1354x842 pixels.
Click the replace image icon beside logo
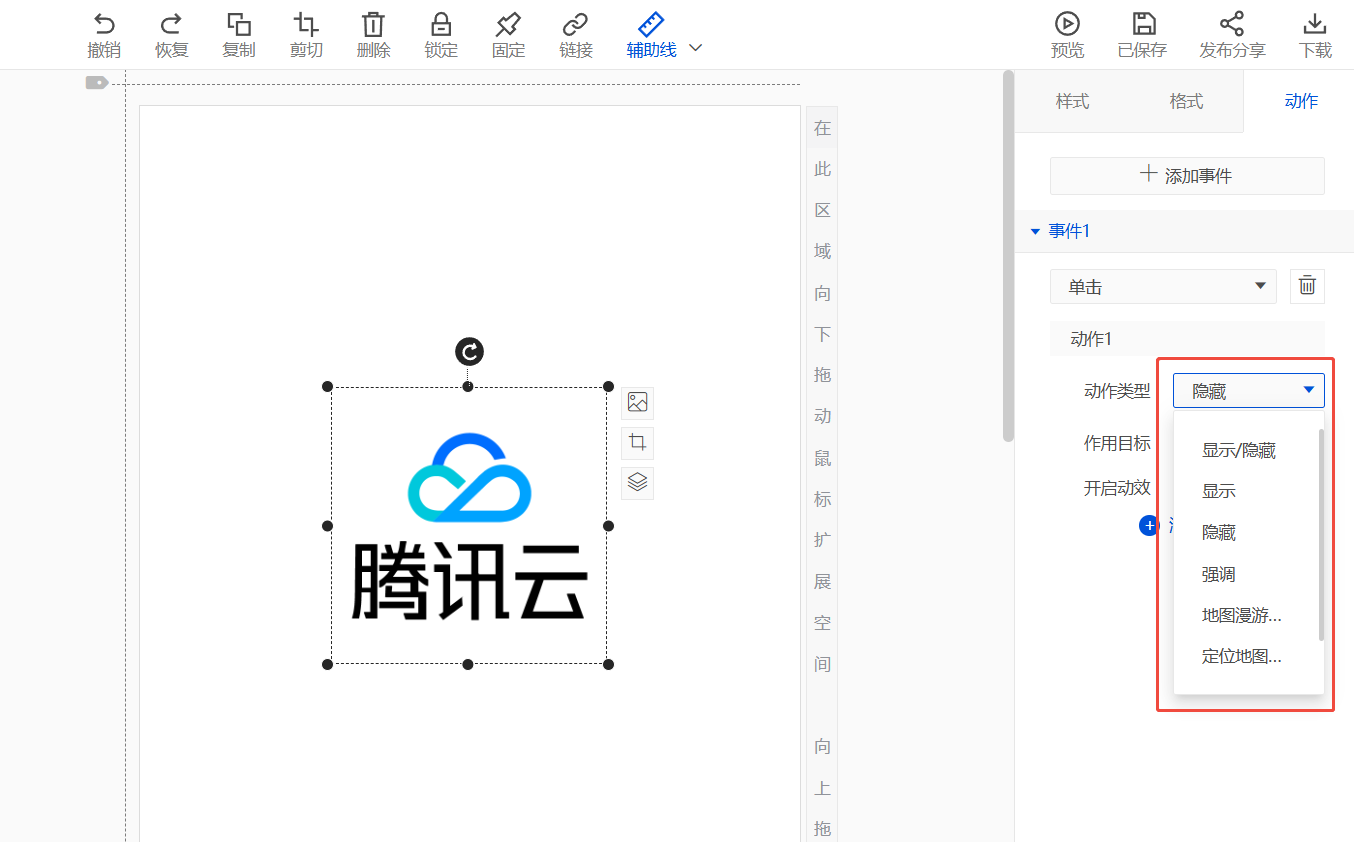coord(638,403)
